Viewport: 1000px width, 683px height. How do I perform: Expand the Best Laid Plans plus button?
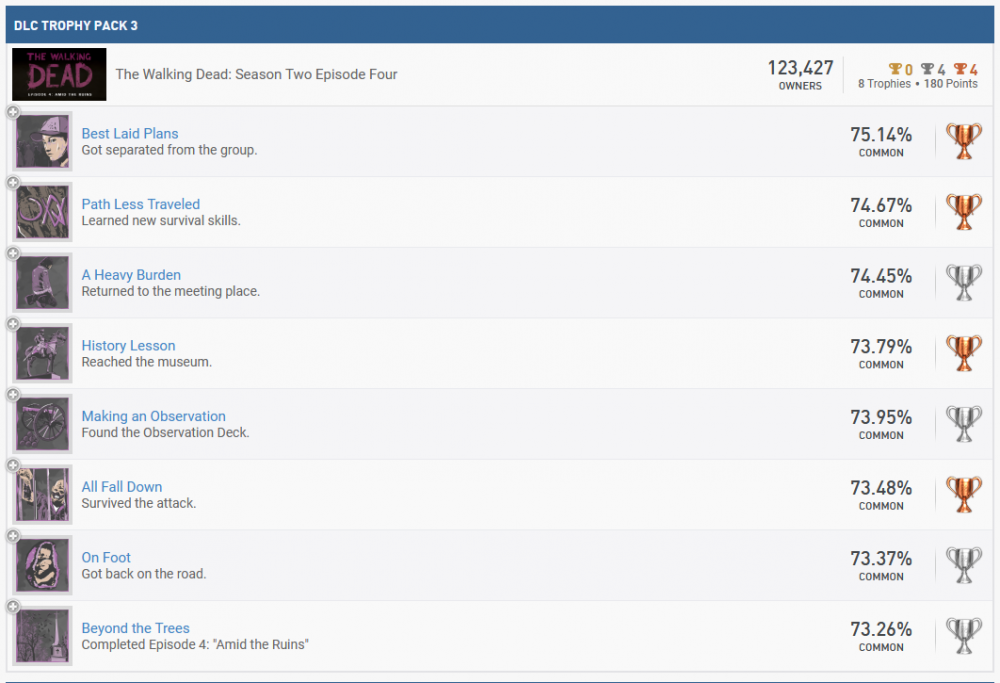pos(13,113)
